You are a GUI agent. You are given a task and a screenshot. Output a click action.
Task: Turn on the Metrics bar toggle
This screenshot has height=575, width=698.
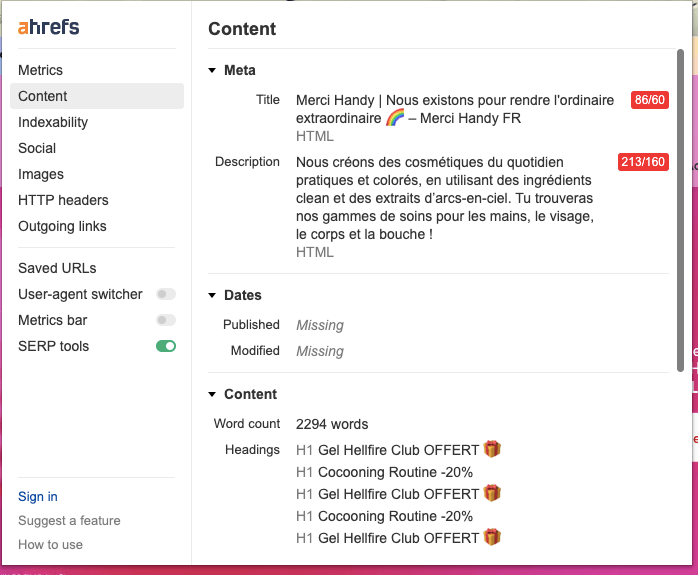(x=166, y=320)
